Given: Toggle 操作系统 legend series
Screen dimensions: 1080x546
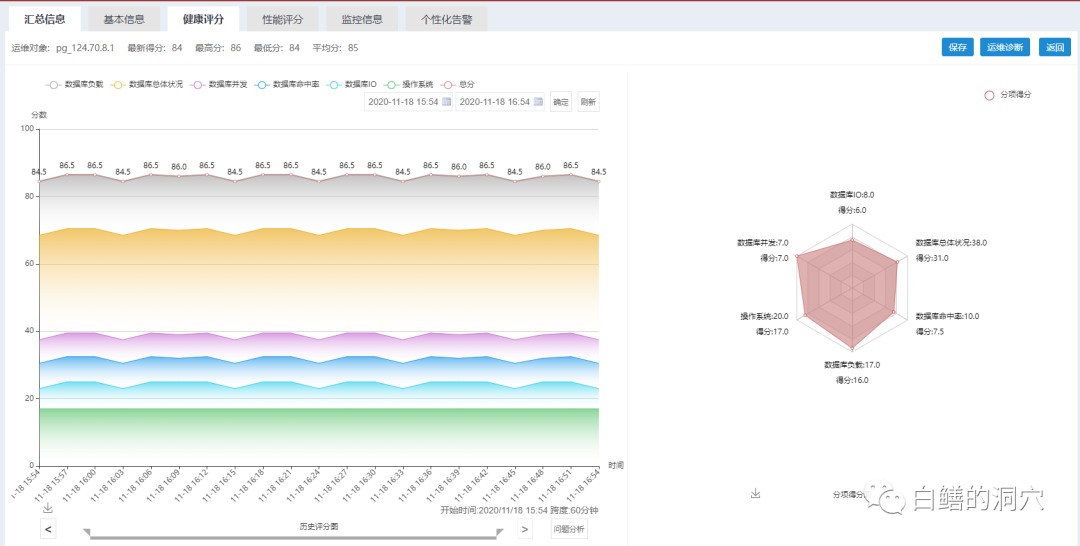Looking at the screenshot, I should click(x=409, y=85).
